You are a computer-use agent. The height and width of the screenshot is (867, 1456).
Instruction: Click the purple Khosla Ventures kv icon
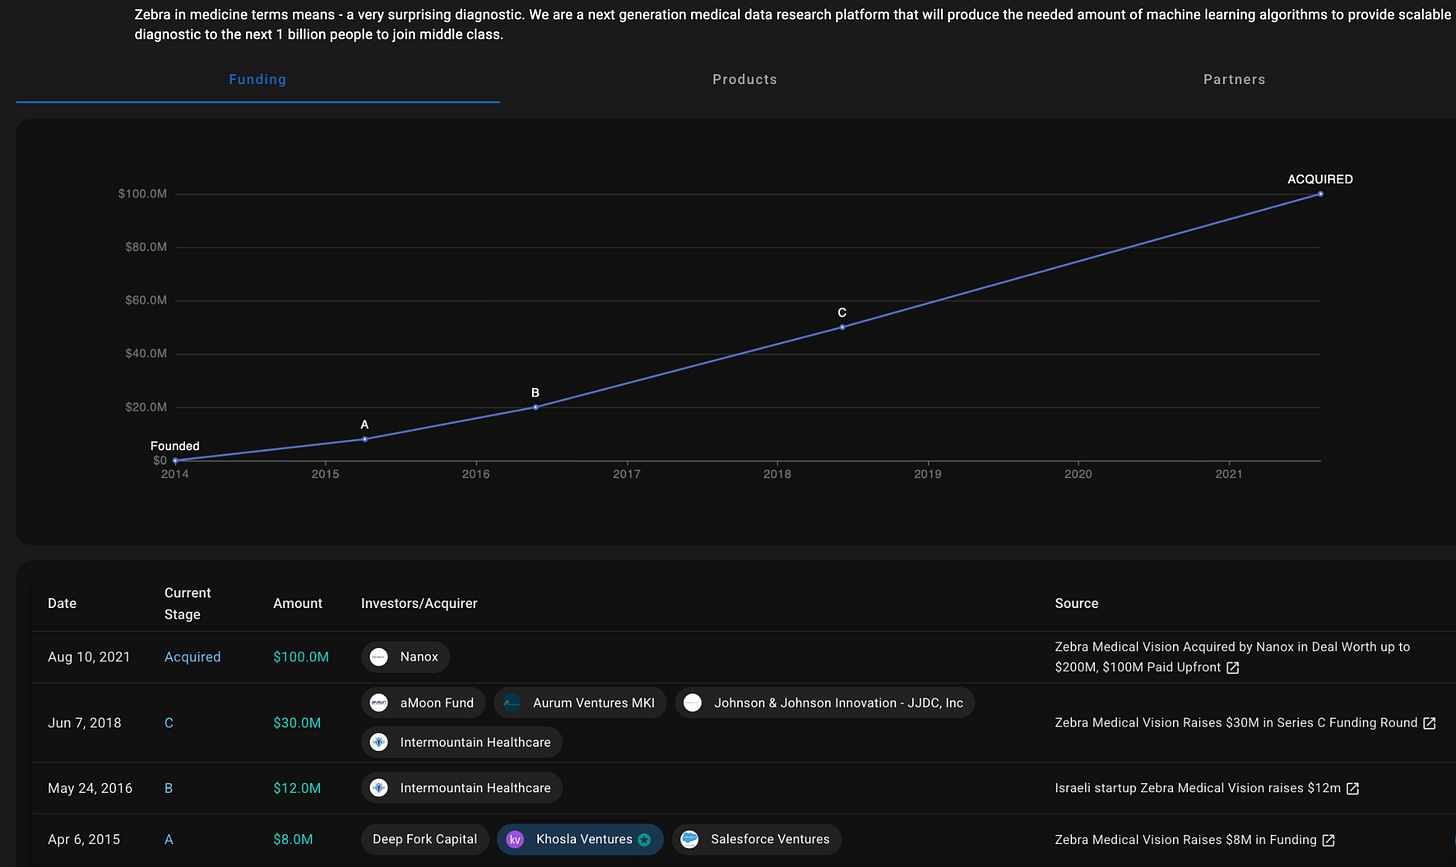coord(515,840)
